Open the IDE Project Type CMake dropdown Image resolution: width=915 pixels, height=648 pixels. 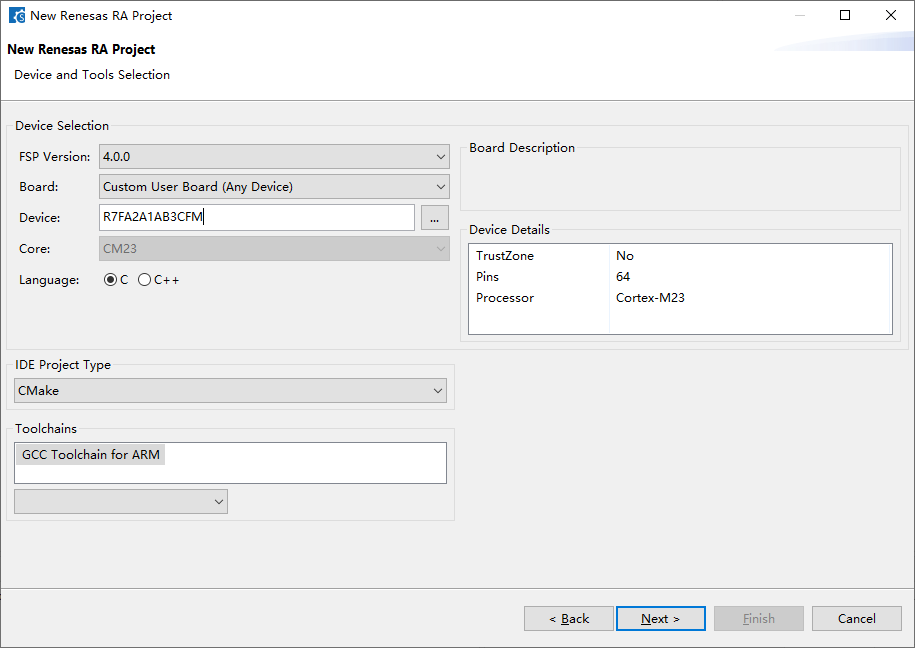[231, 391]
